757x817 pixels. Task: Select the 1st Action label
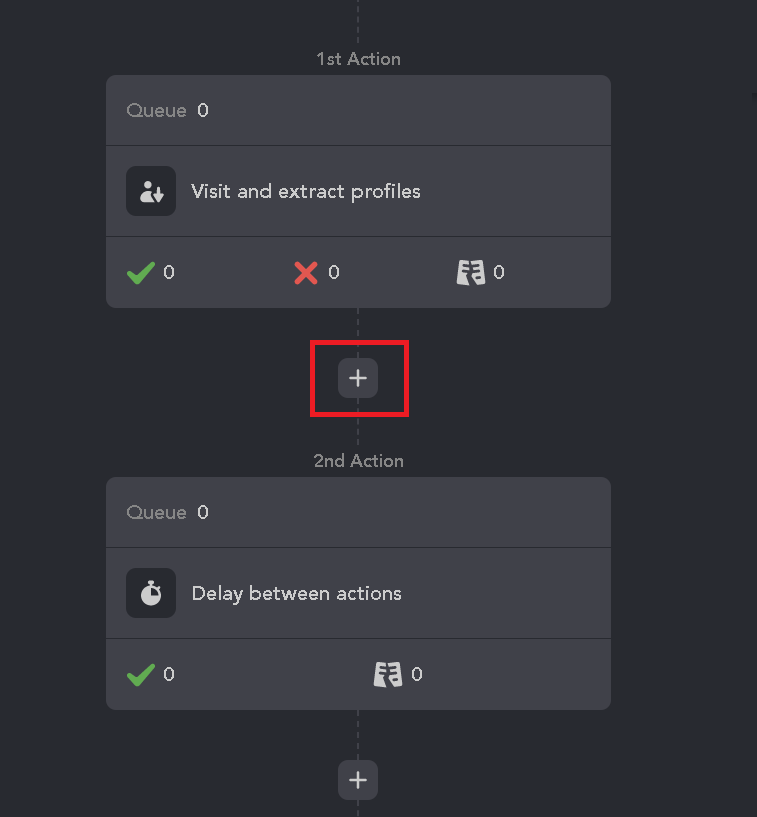coord(358,59)
